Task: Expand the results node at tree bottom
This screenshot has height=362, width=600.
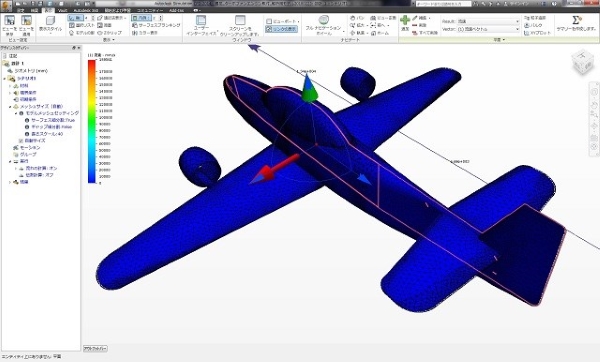Action: pos(10,183)
